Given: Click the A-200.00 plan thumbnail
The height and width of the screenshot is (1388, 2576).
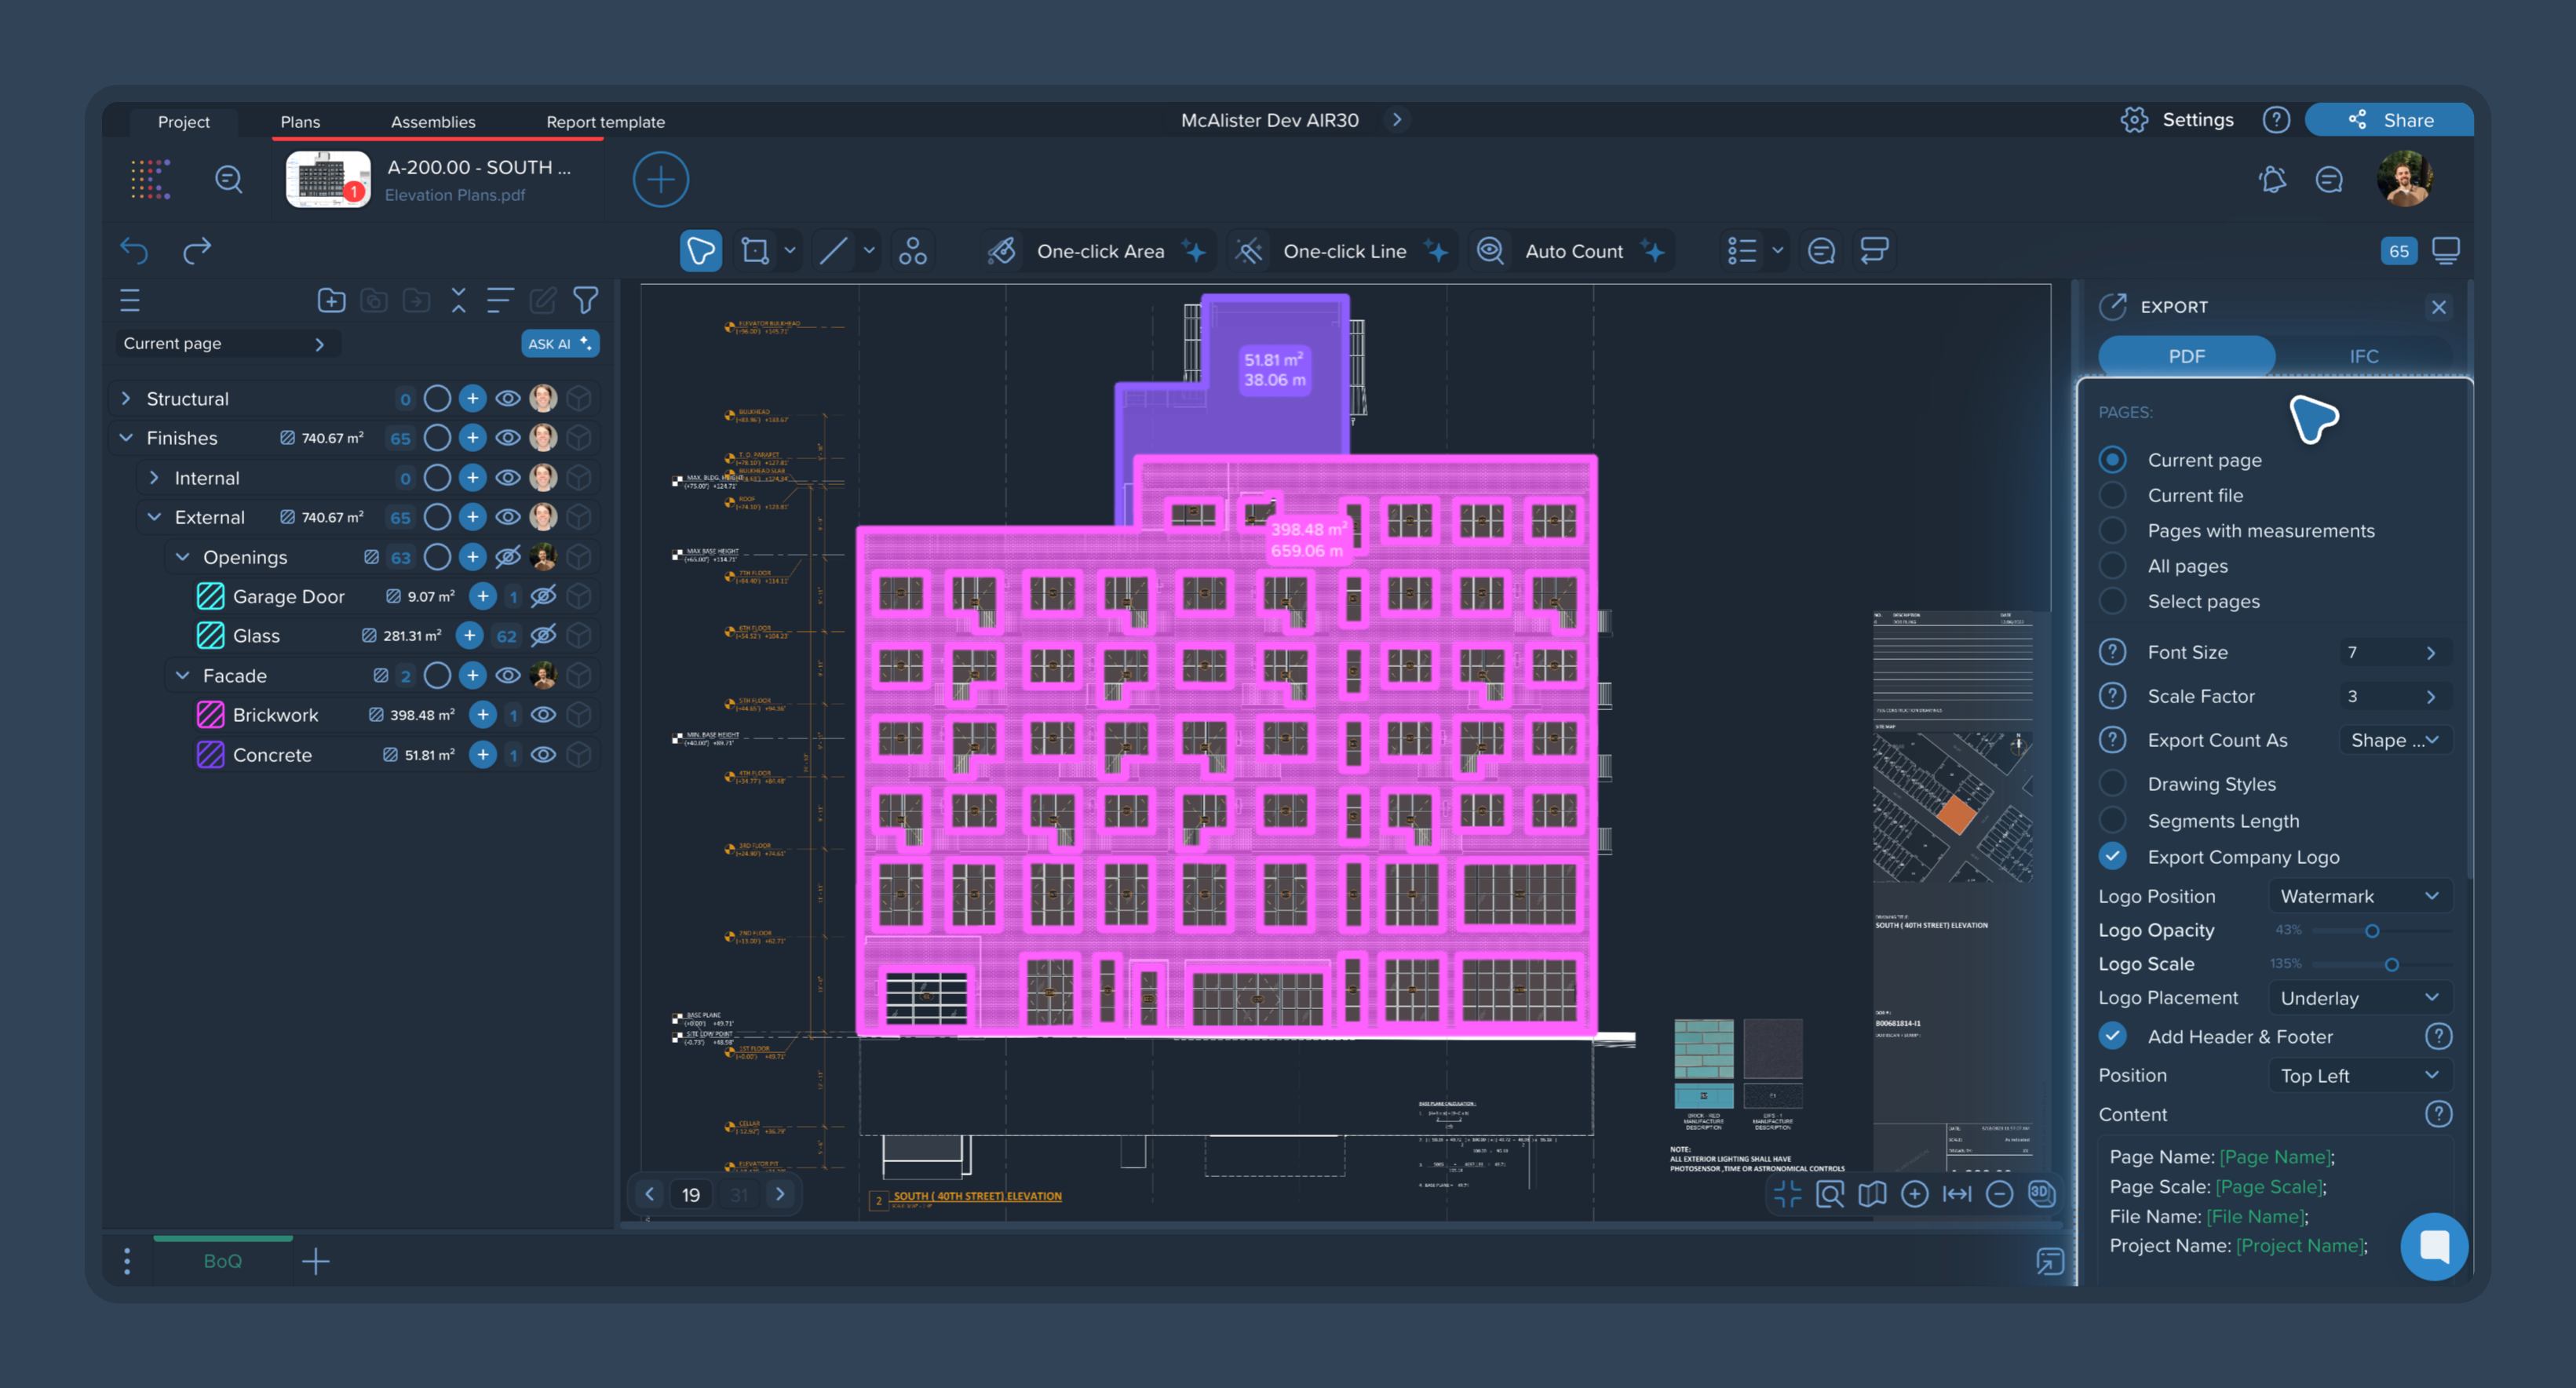Looking at the screenshot, I should point(328,180).
